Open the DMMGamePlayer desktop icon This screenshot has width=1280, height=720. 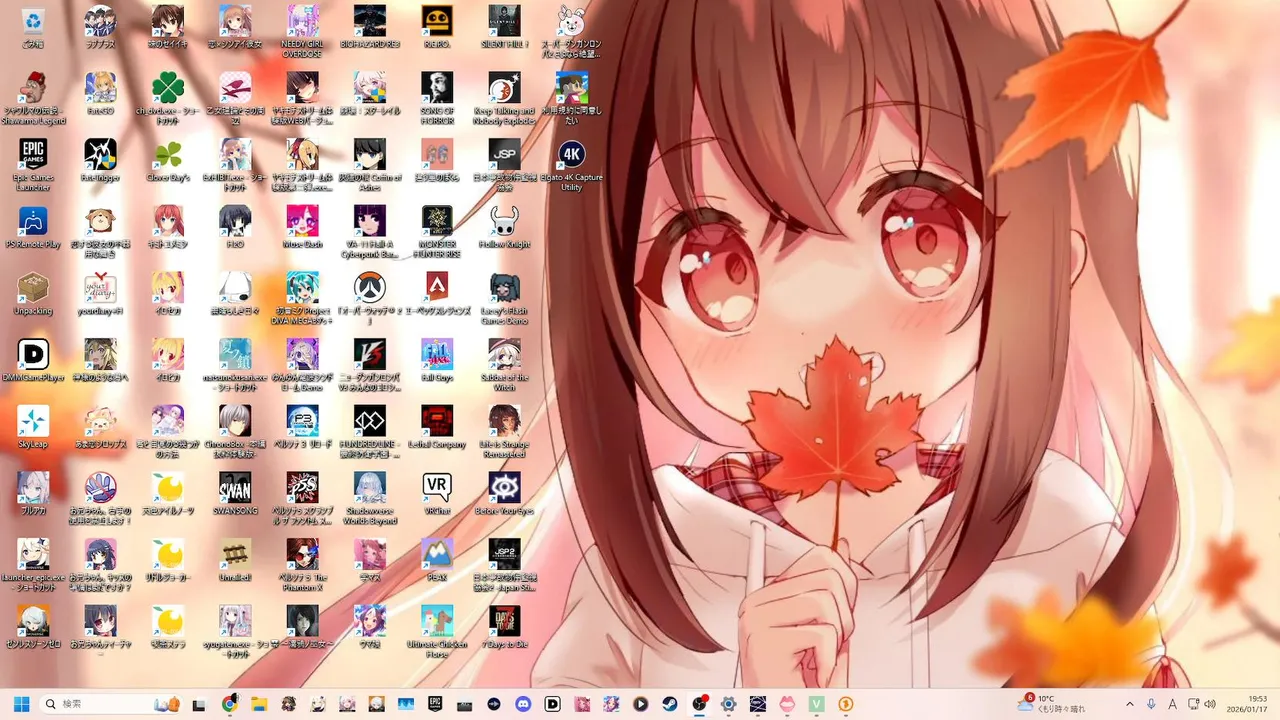[33, 360]
